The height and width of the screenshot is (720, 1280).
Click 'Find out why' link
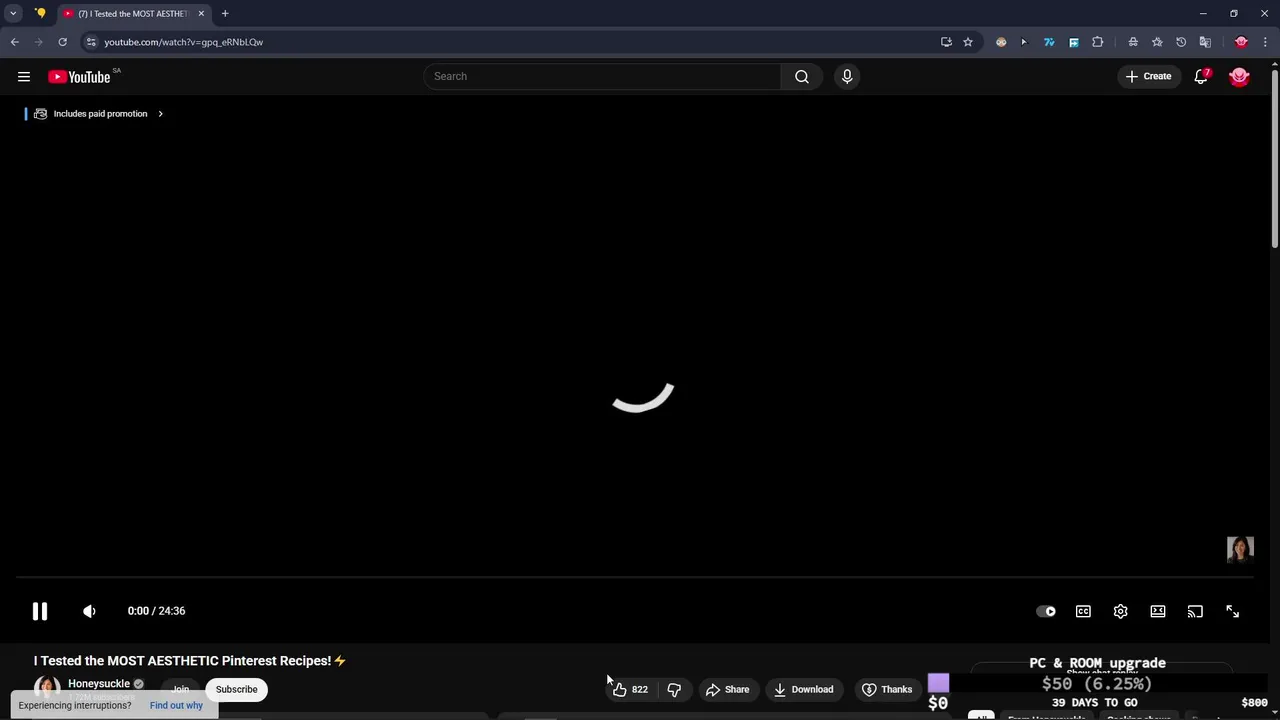tap(176, 705)
